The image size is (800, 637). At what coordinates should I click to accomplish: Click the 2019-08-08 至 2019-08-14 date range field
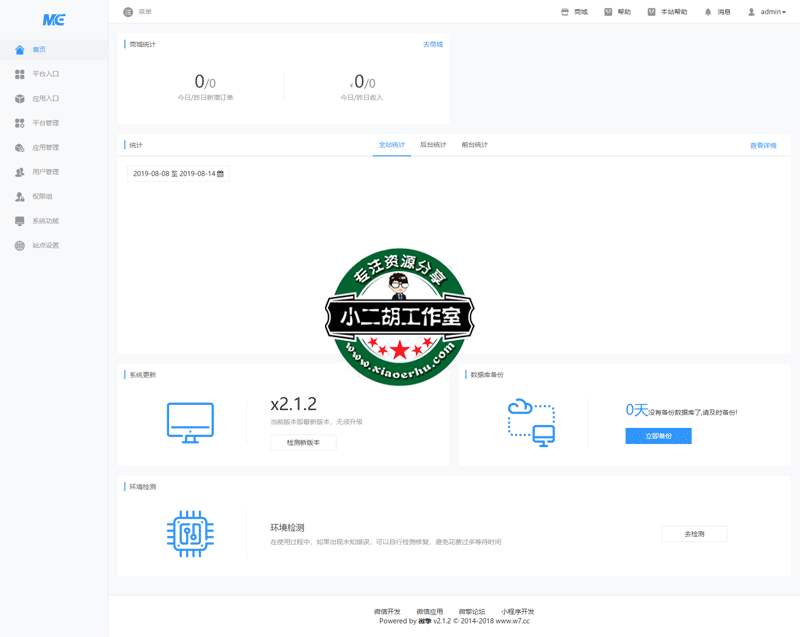pyautogui.click(x=178, y=174)
